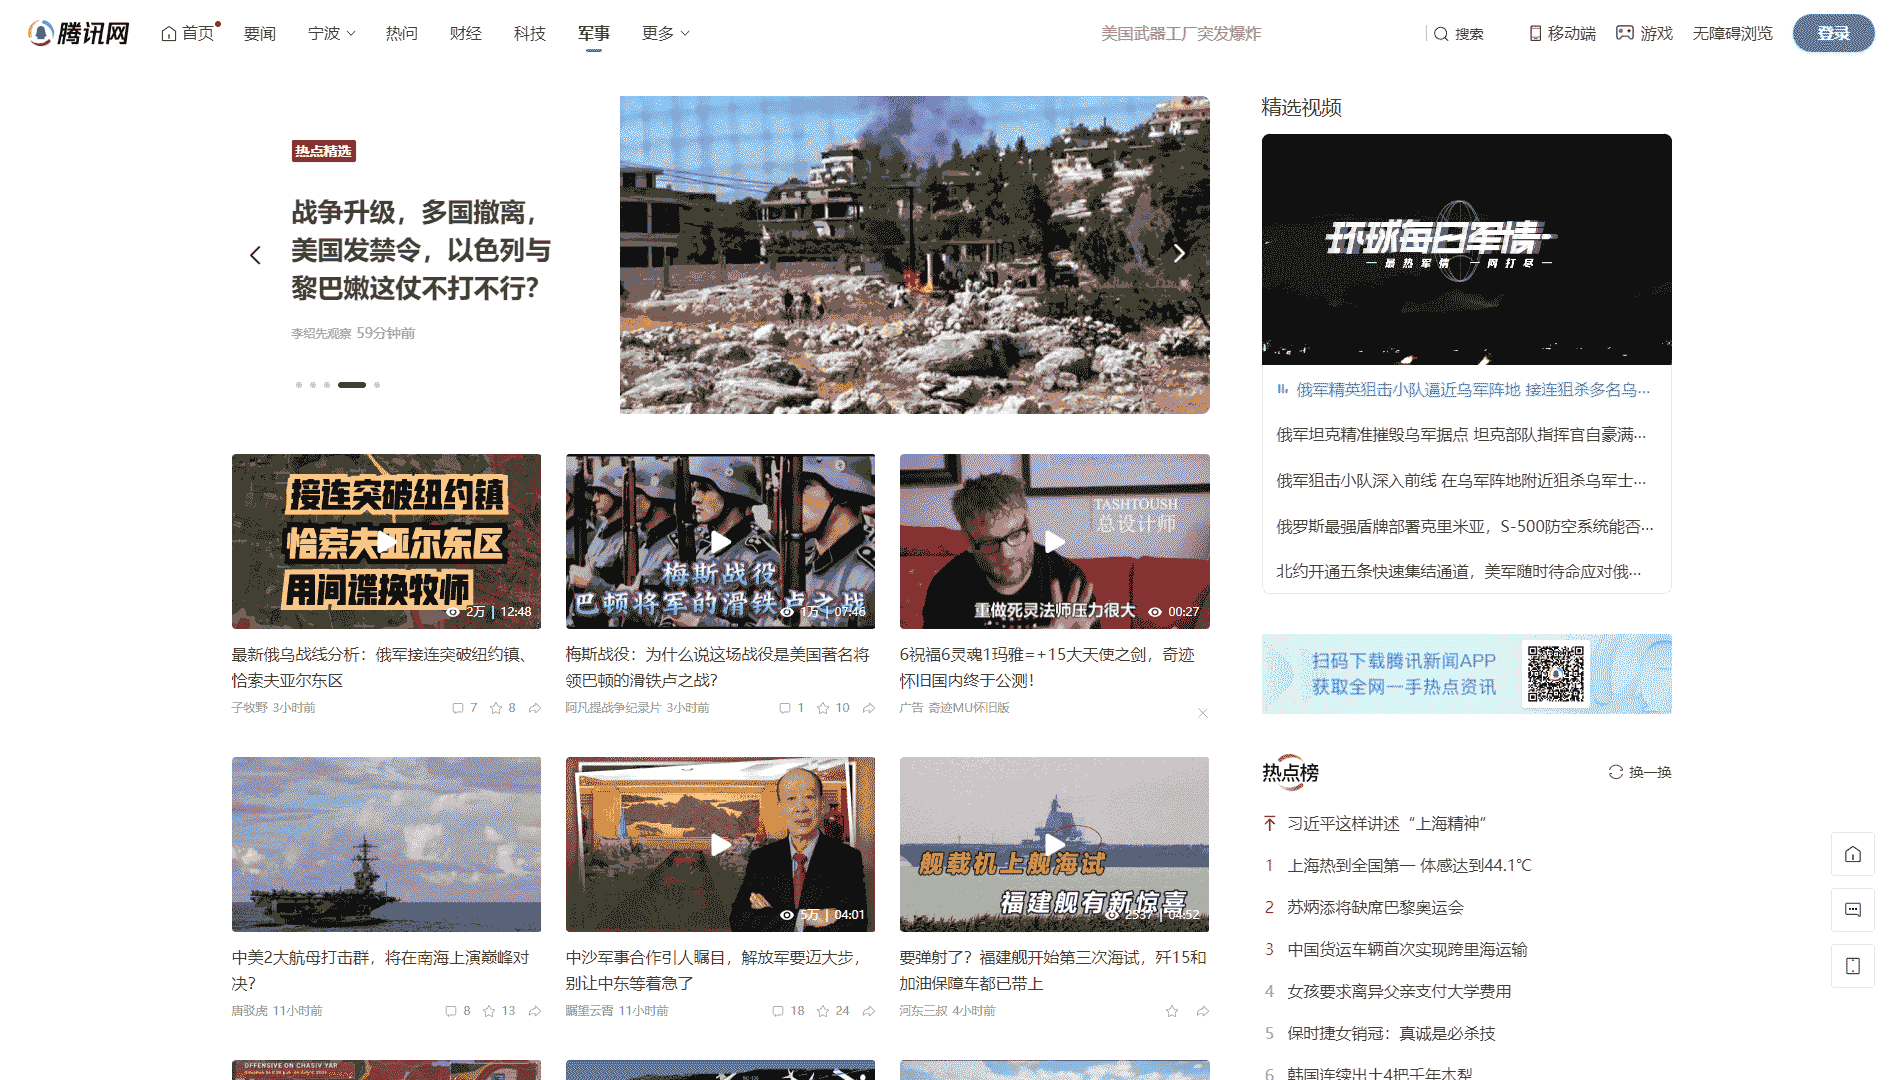The height and width of the screenshot is (1080, 1902).
Task: Click floating sidebar home icon
Action: 1853,854
